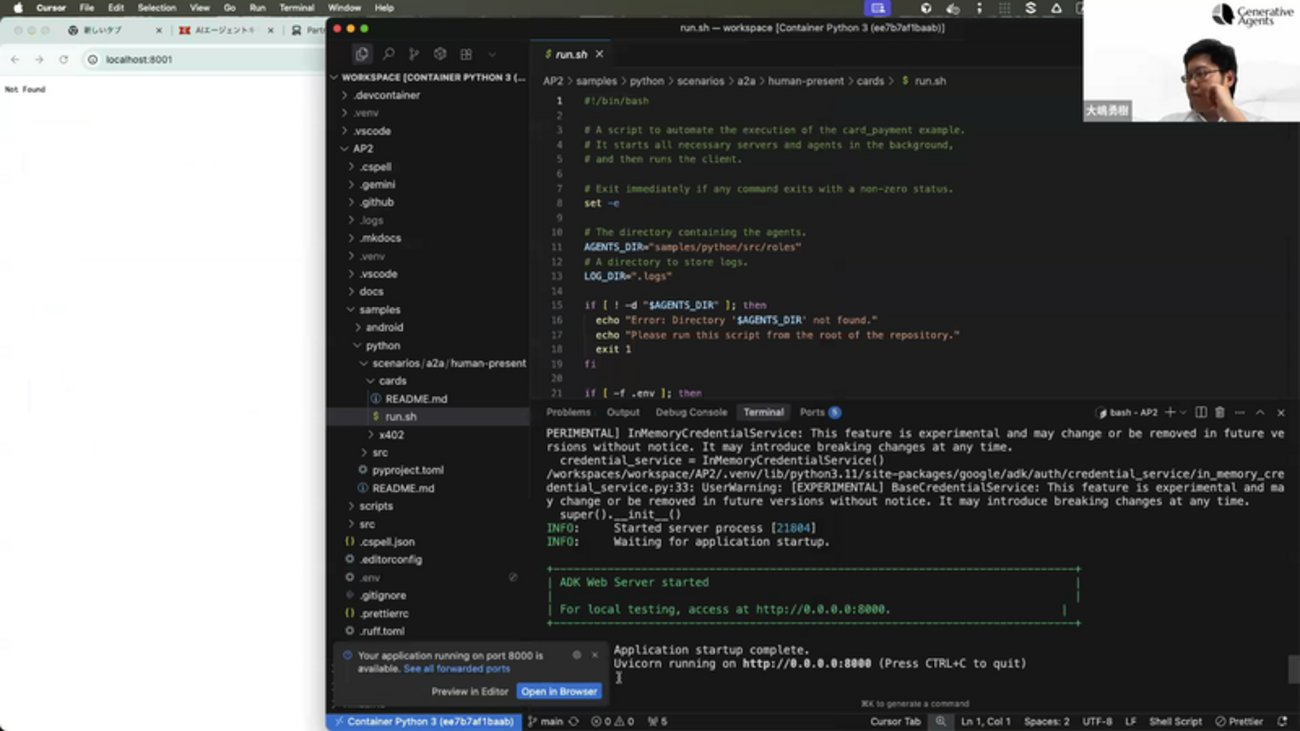The image size is (1300, 731).
Task: Click the notification bell in status bar
Action: pos(1282,721)
